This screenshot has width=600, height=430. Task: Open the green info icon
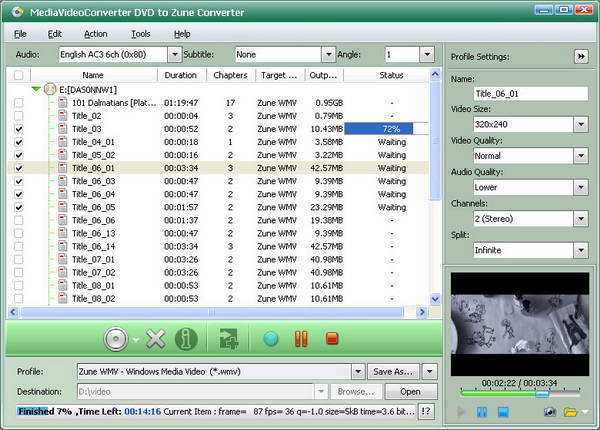coord(186,339)
